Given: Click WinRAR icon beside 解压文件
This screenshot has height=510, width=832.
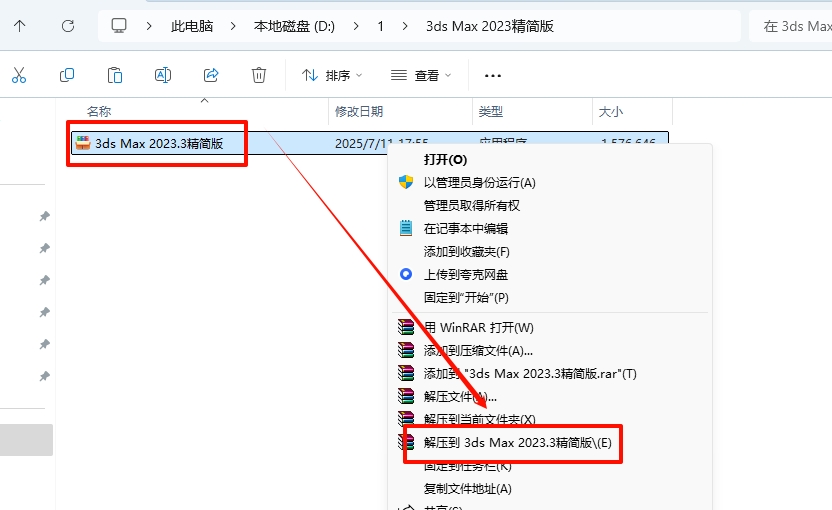Looking at the screenshot, I should [406, 396].
